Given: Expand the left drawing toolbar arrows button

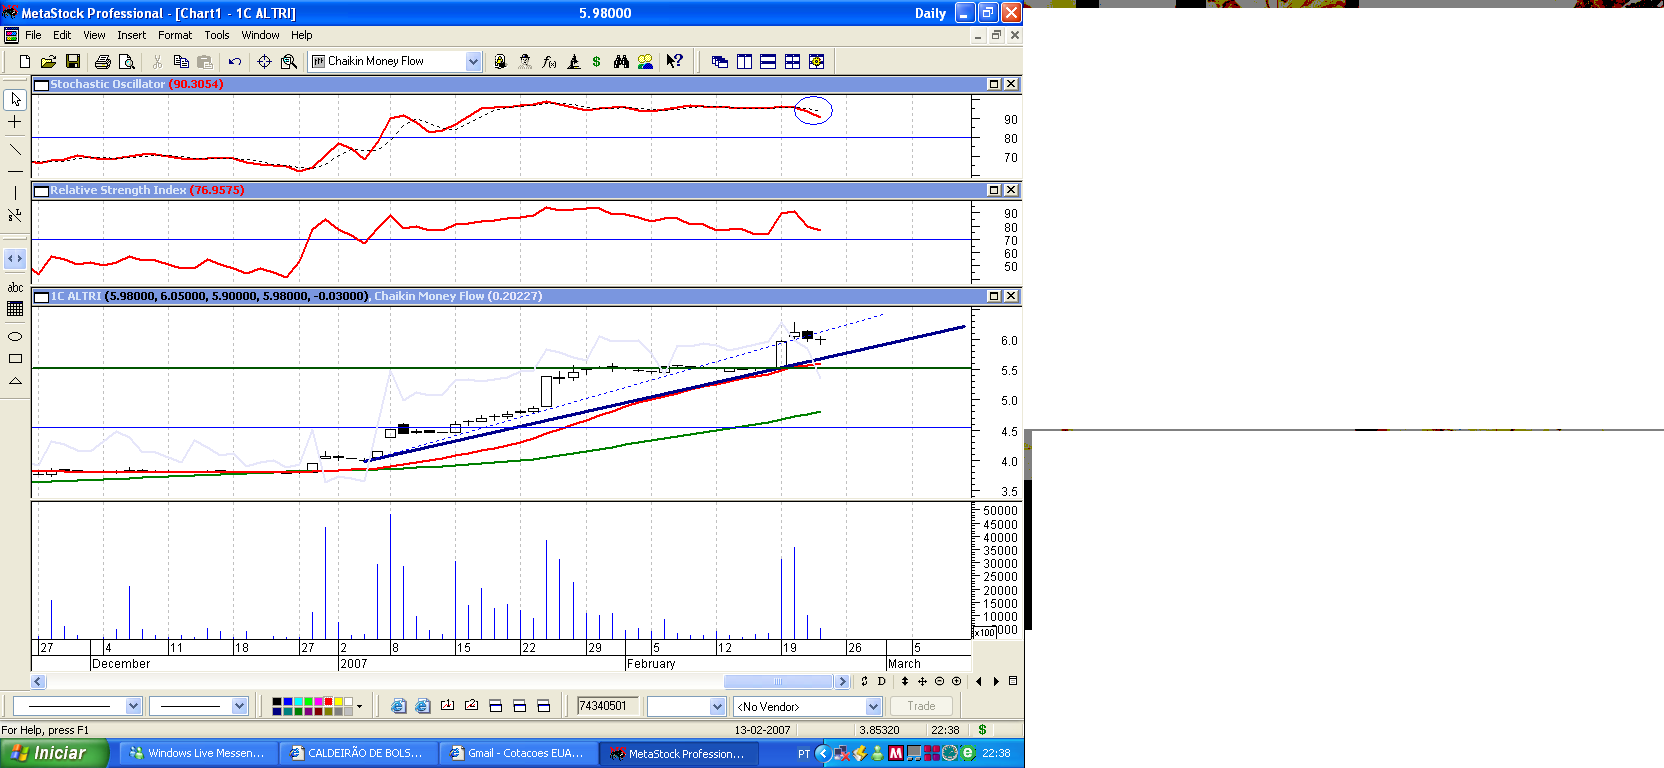Looking at the screenshot, I should click(15, 259).
